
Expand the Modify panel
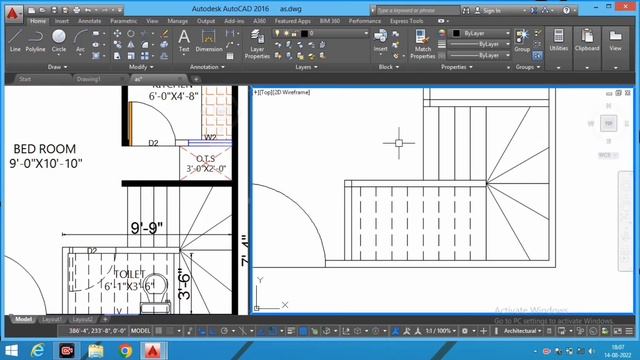tap(141, 67)
